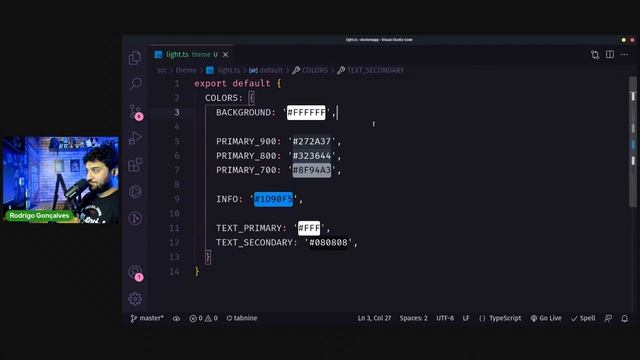640x360 pixels.
Task: Click the #FFFFFF color value for BACKGROUND
Action: point(306,112)
